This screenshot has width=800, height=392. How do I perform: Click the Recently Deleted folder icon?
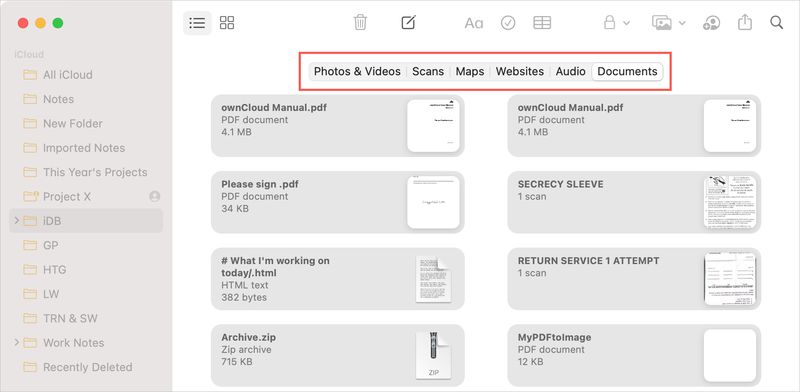tap(30, 367)
